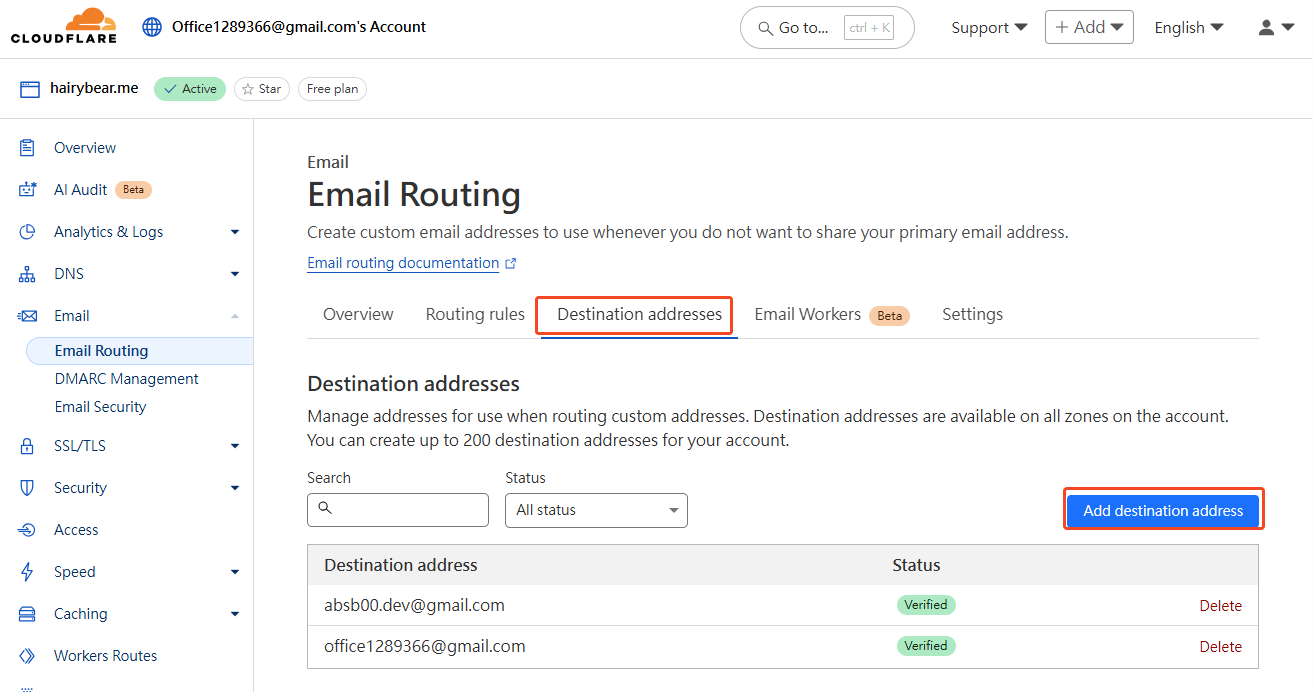The image size is (1313, 692).
Task: Switch to the Overview tab
Action: [x=358, y=314]
